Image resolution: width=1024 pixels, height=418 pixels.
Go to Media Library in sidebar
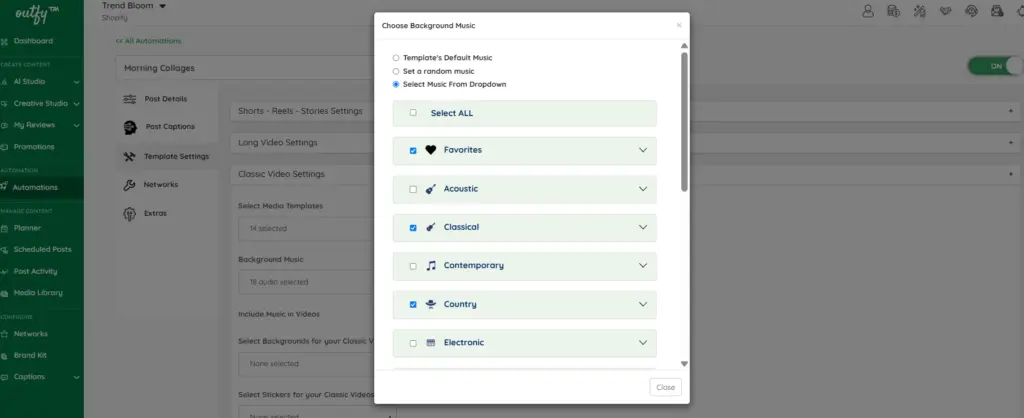(38, 293)
